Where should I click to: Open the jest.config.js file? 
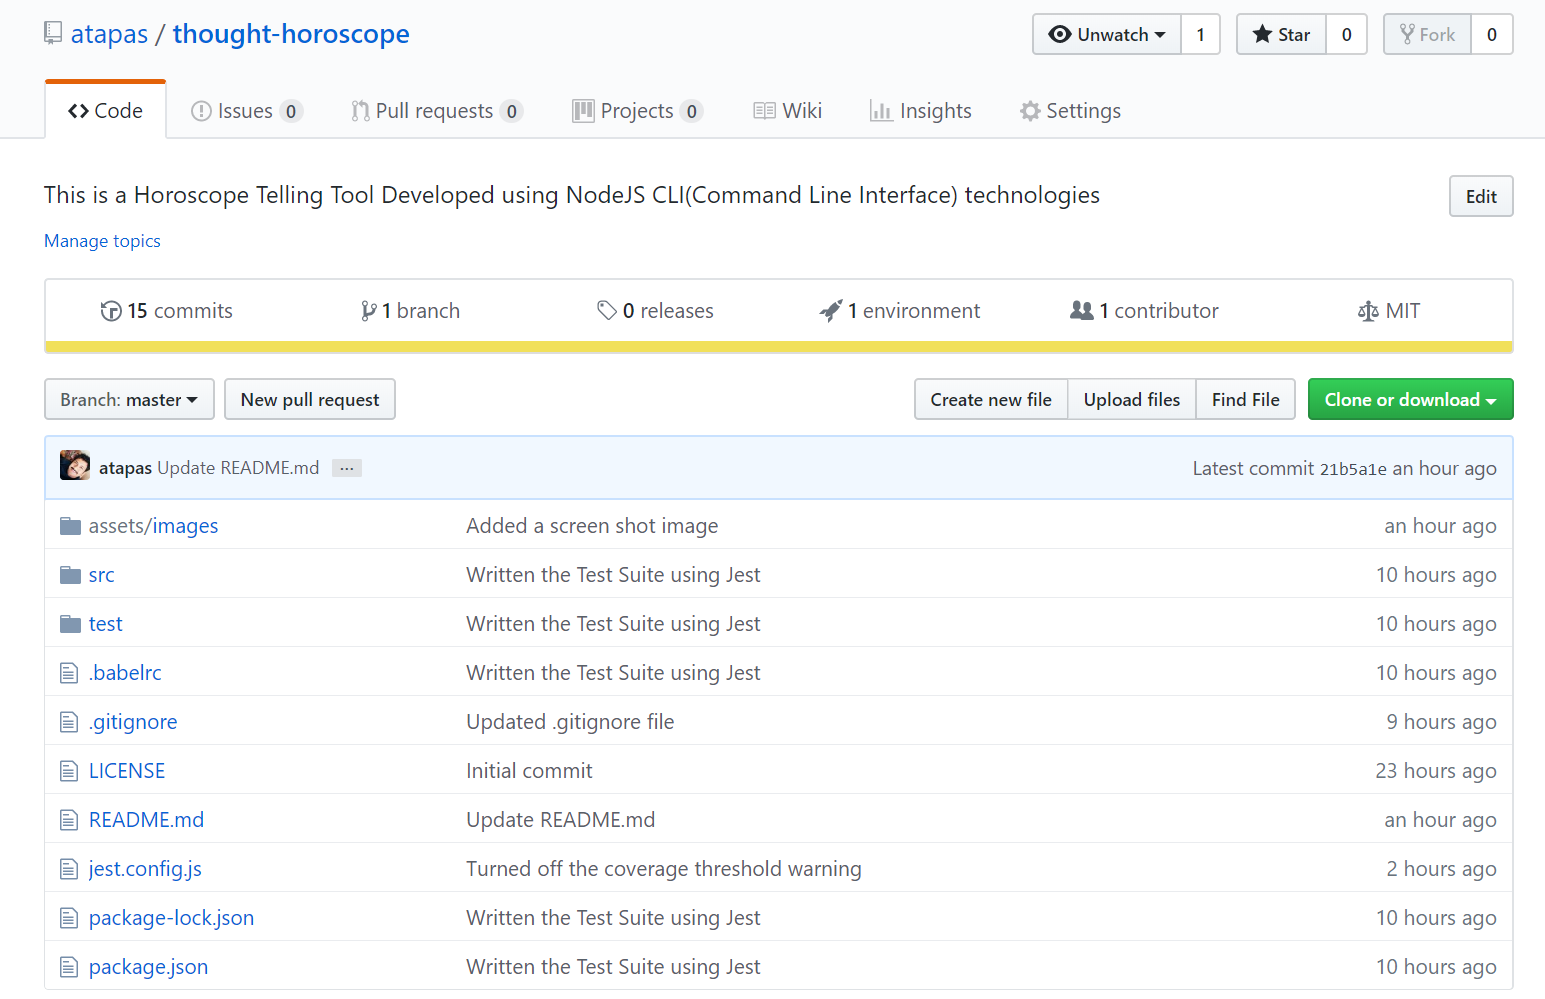(145, 869)
